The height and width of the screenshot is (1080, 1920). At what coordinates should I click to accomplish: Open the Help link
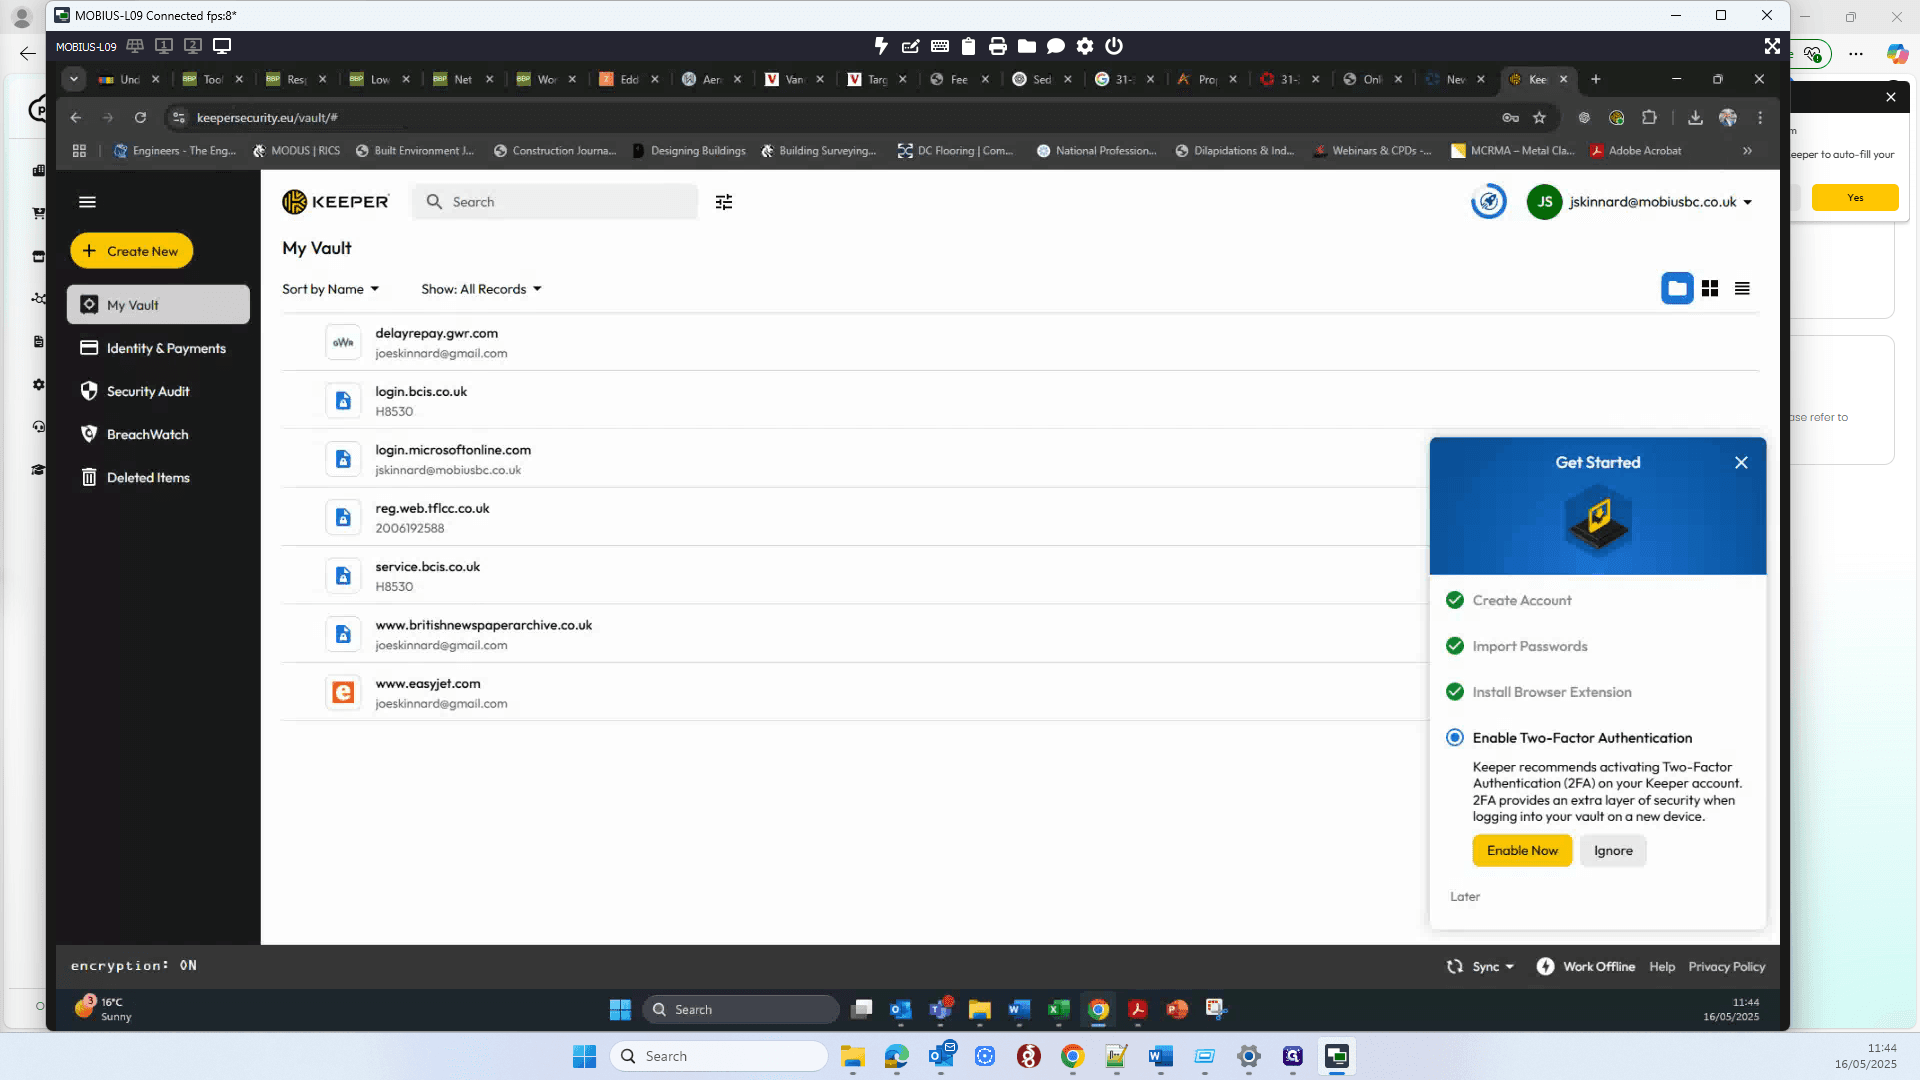(x=1662, y=967)
